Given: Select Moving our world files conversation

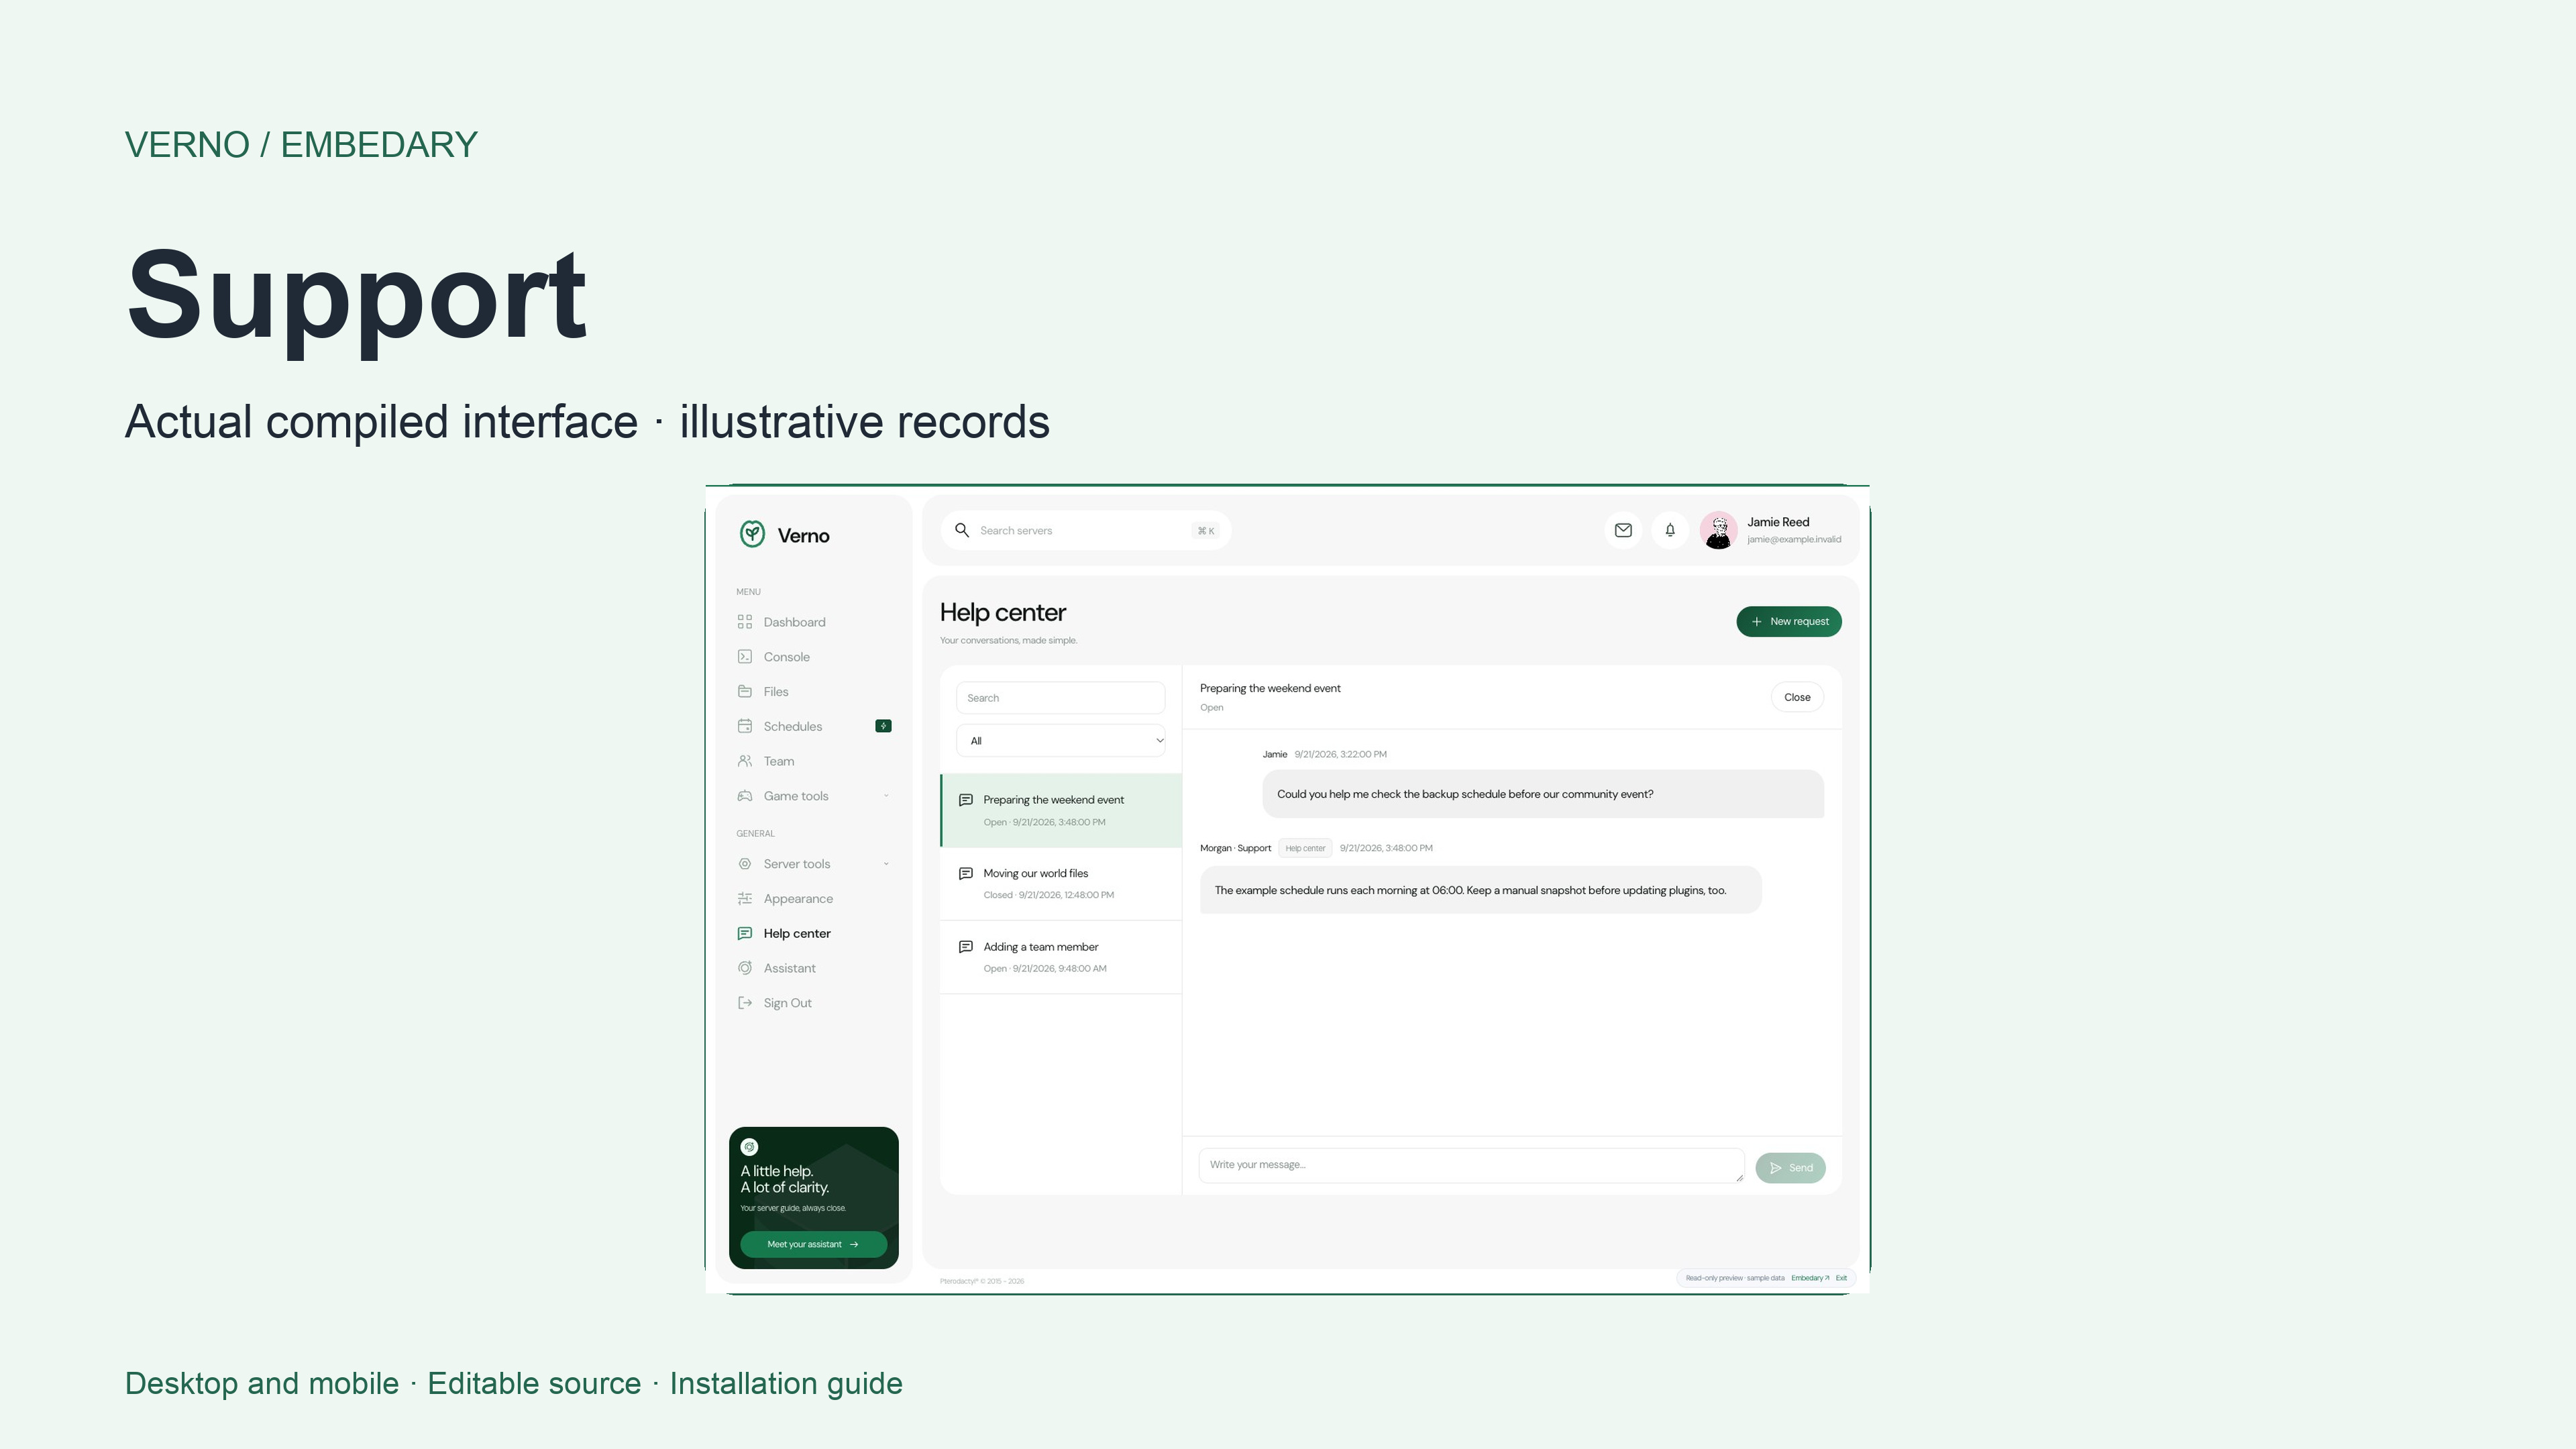Looking at the screenshot, I should [x=1061, y=884].
